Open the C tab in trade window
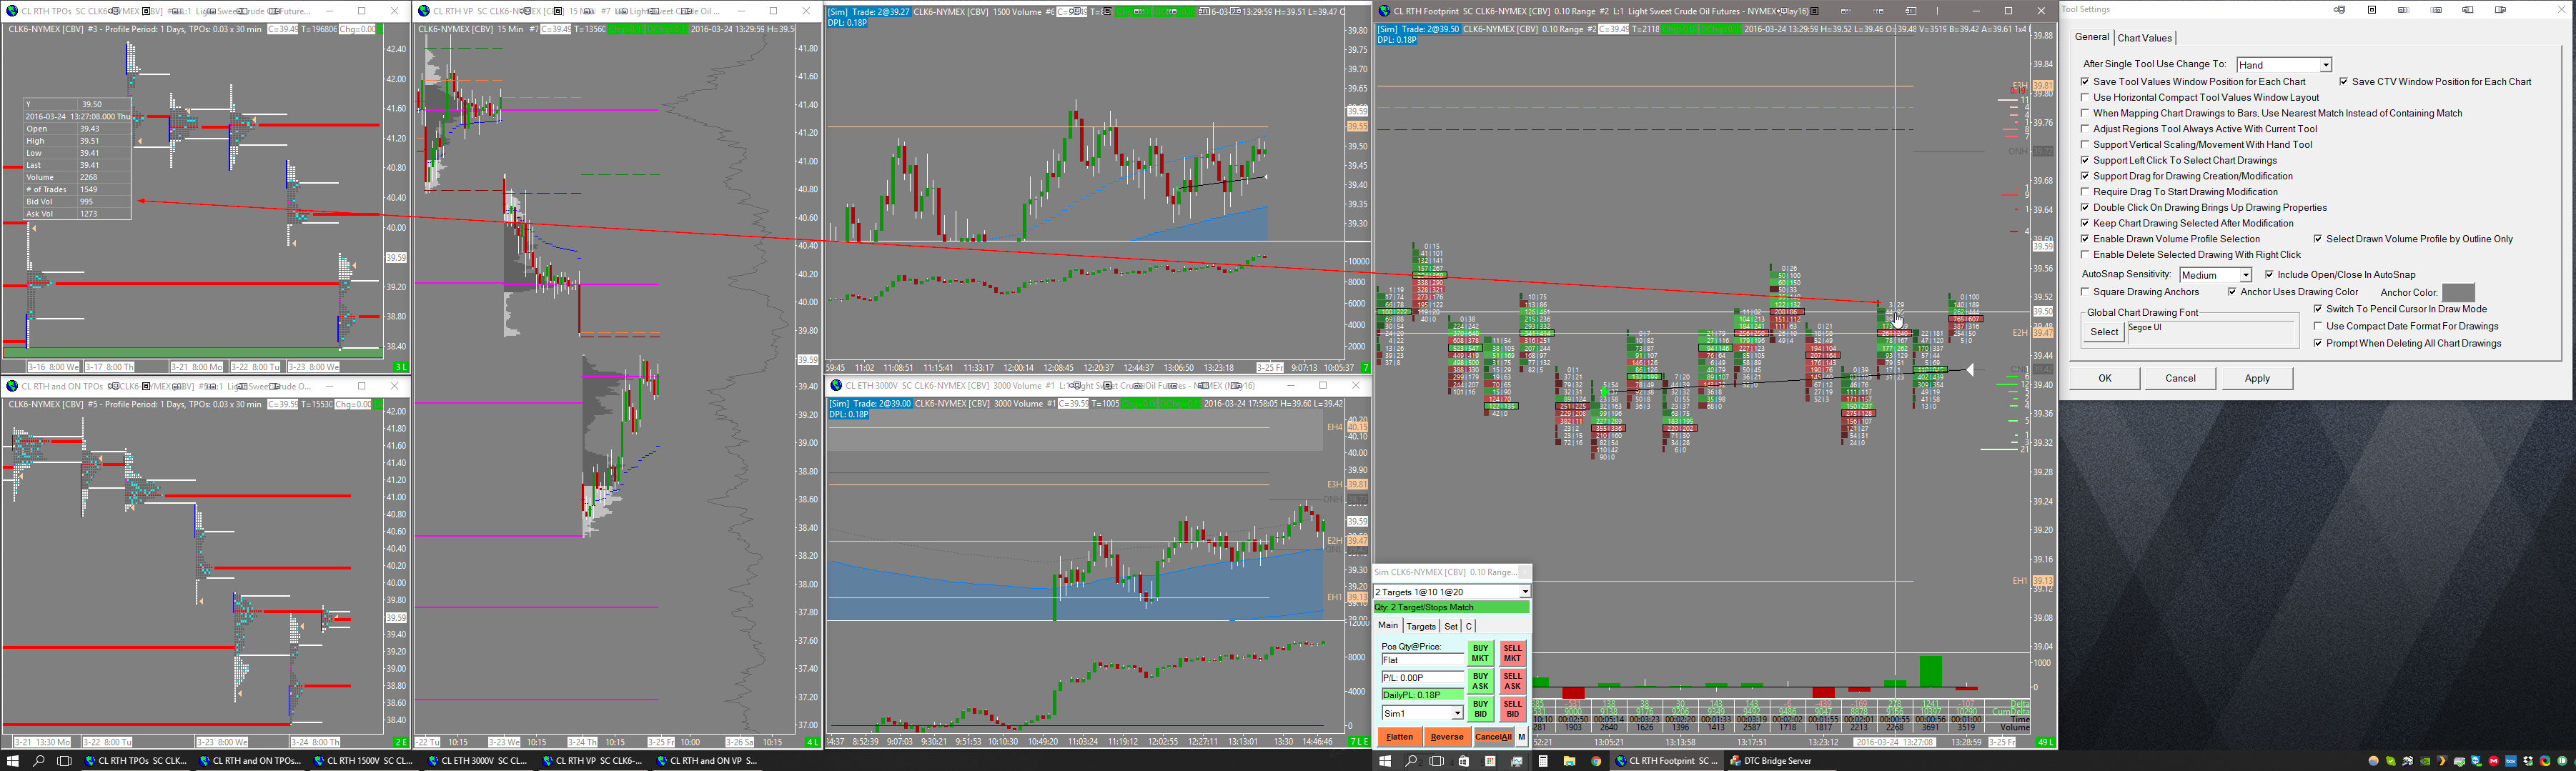This screenshot has height=771, width=2576. point(1469,626)
